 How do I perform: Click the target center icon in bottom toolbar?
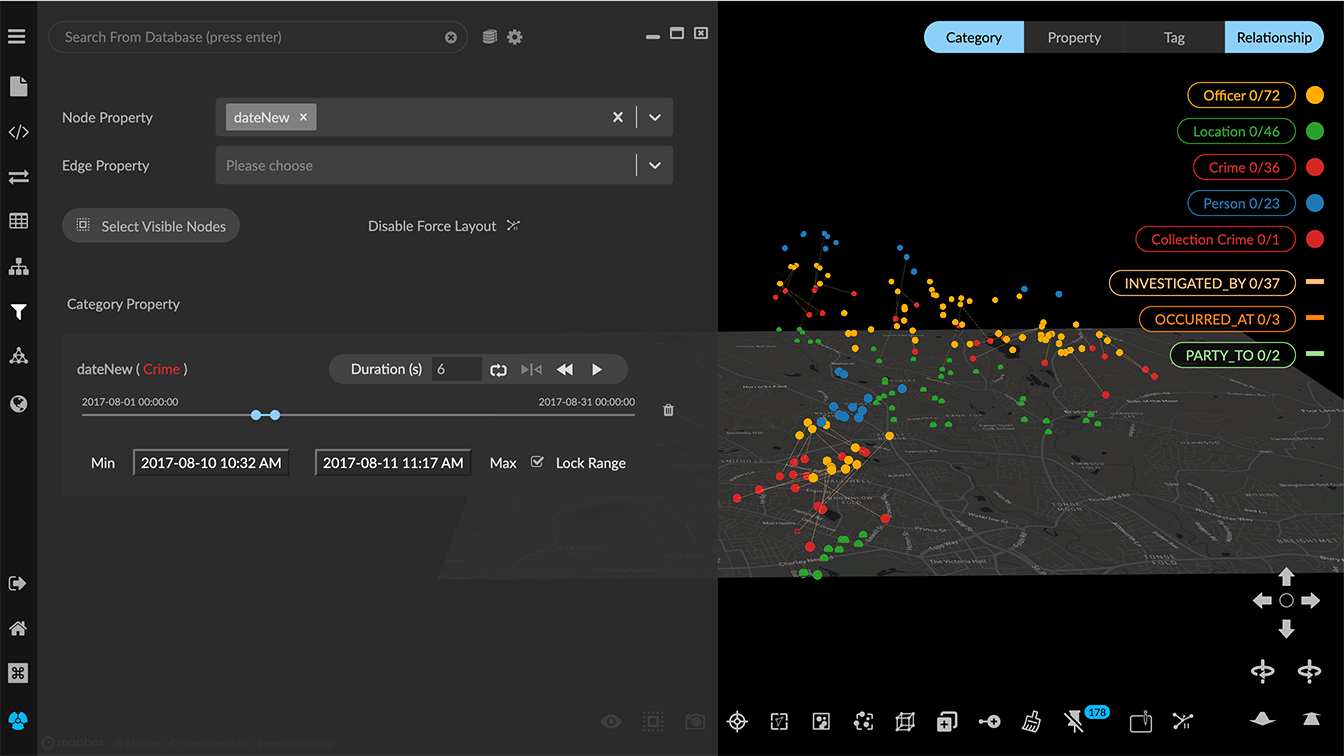pos(737,721)
